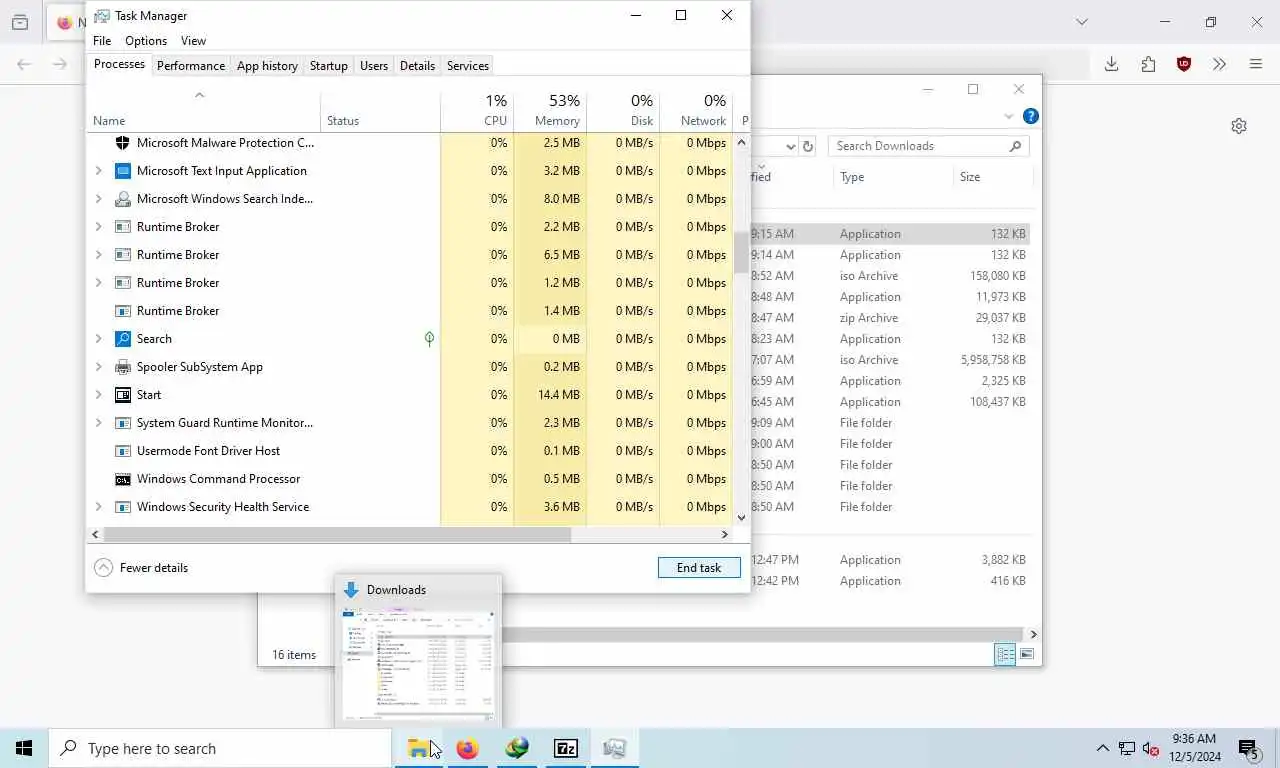Expand the Spooler SubSystem App process
The width and height of the screenshot is (1280, 768).
click(98, 367)
